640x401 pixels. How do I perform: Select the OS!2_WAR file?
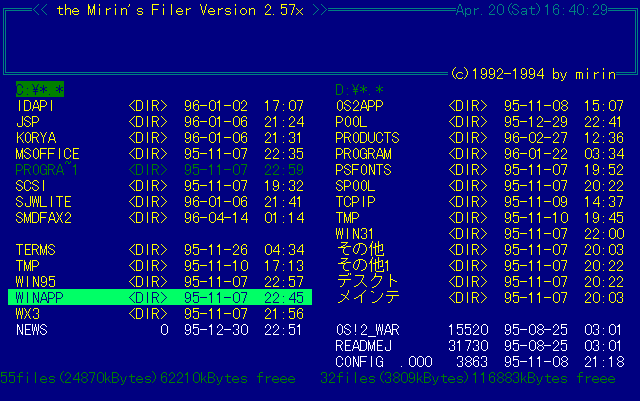pyautogui.click(x=480, y=330)
